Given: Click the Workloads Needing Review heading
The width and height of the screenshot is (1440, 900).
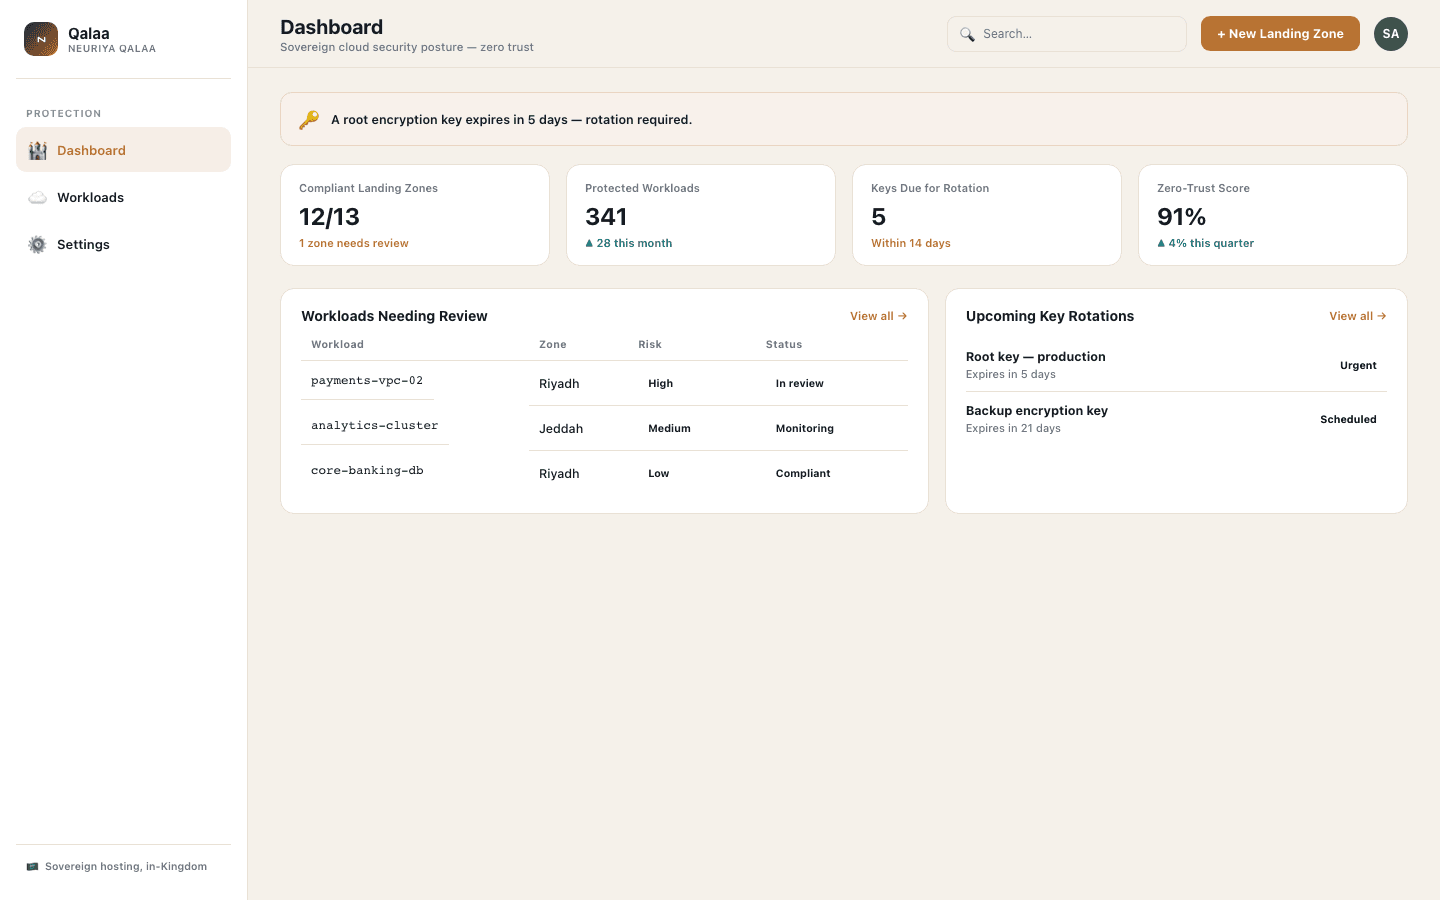Looking at the screenshot, I should point(394,316).
